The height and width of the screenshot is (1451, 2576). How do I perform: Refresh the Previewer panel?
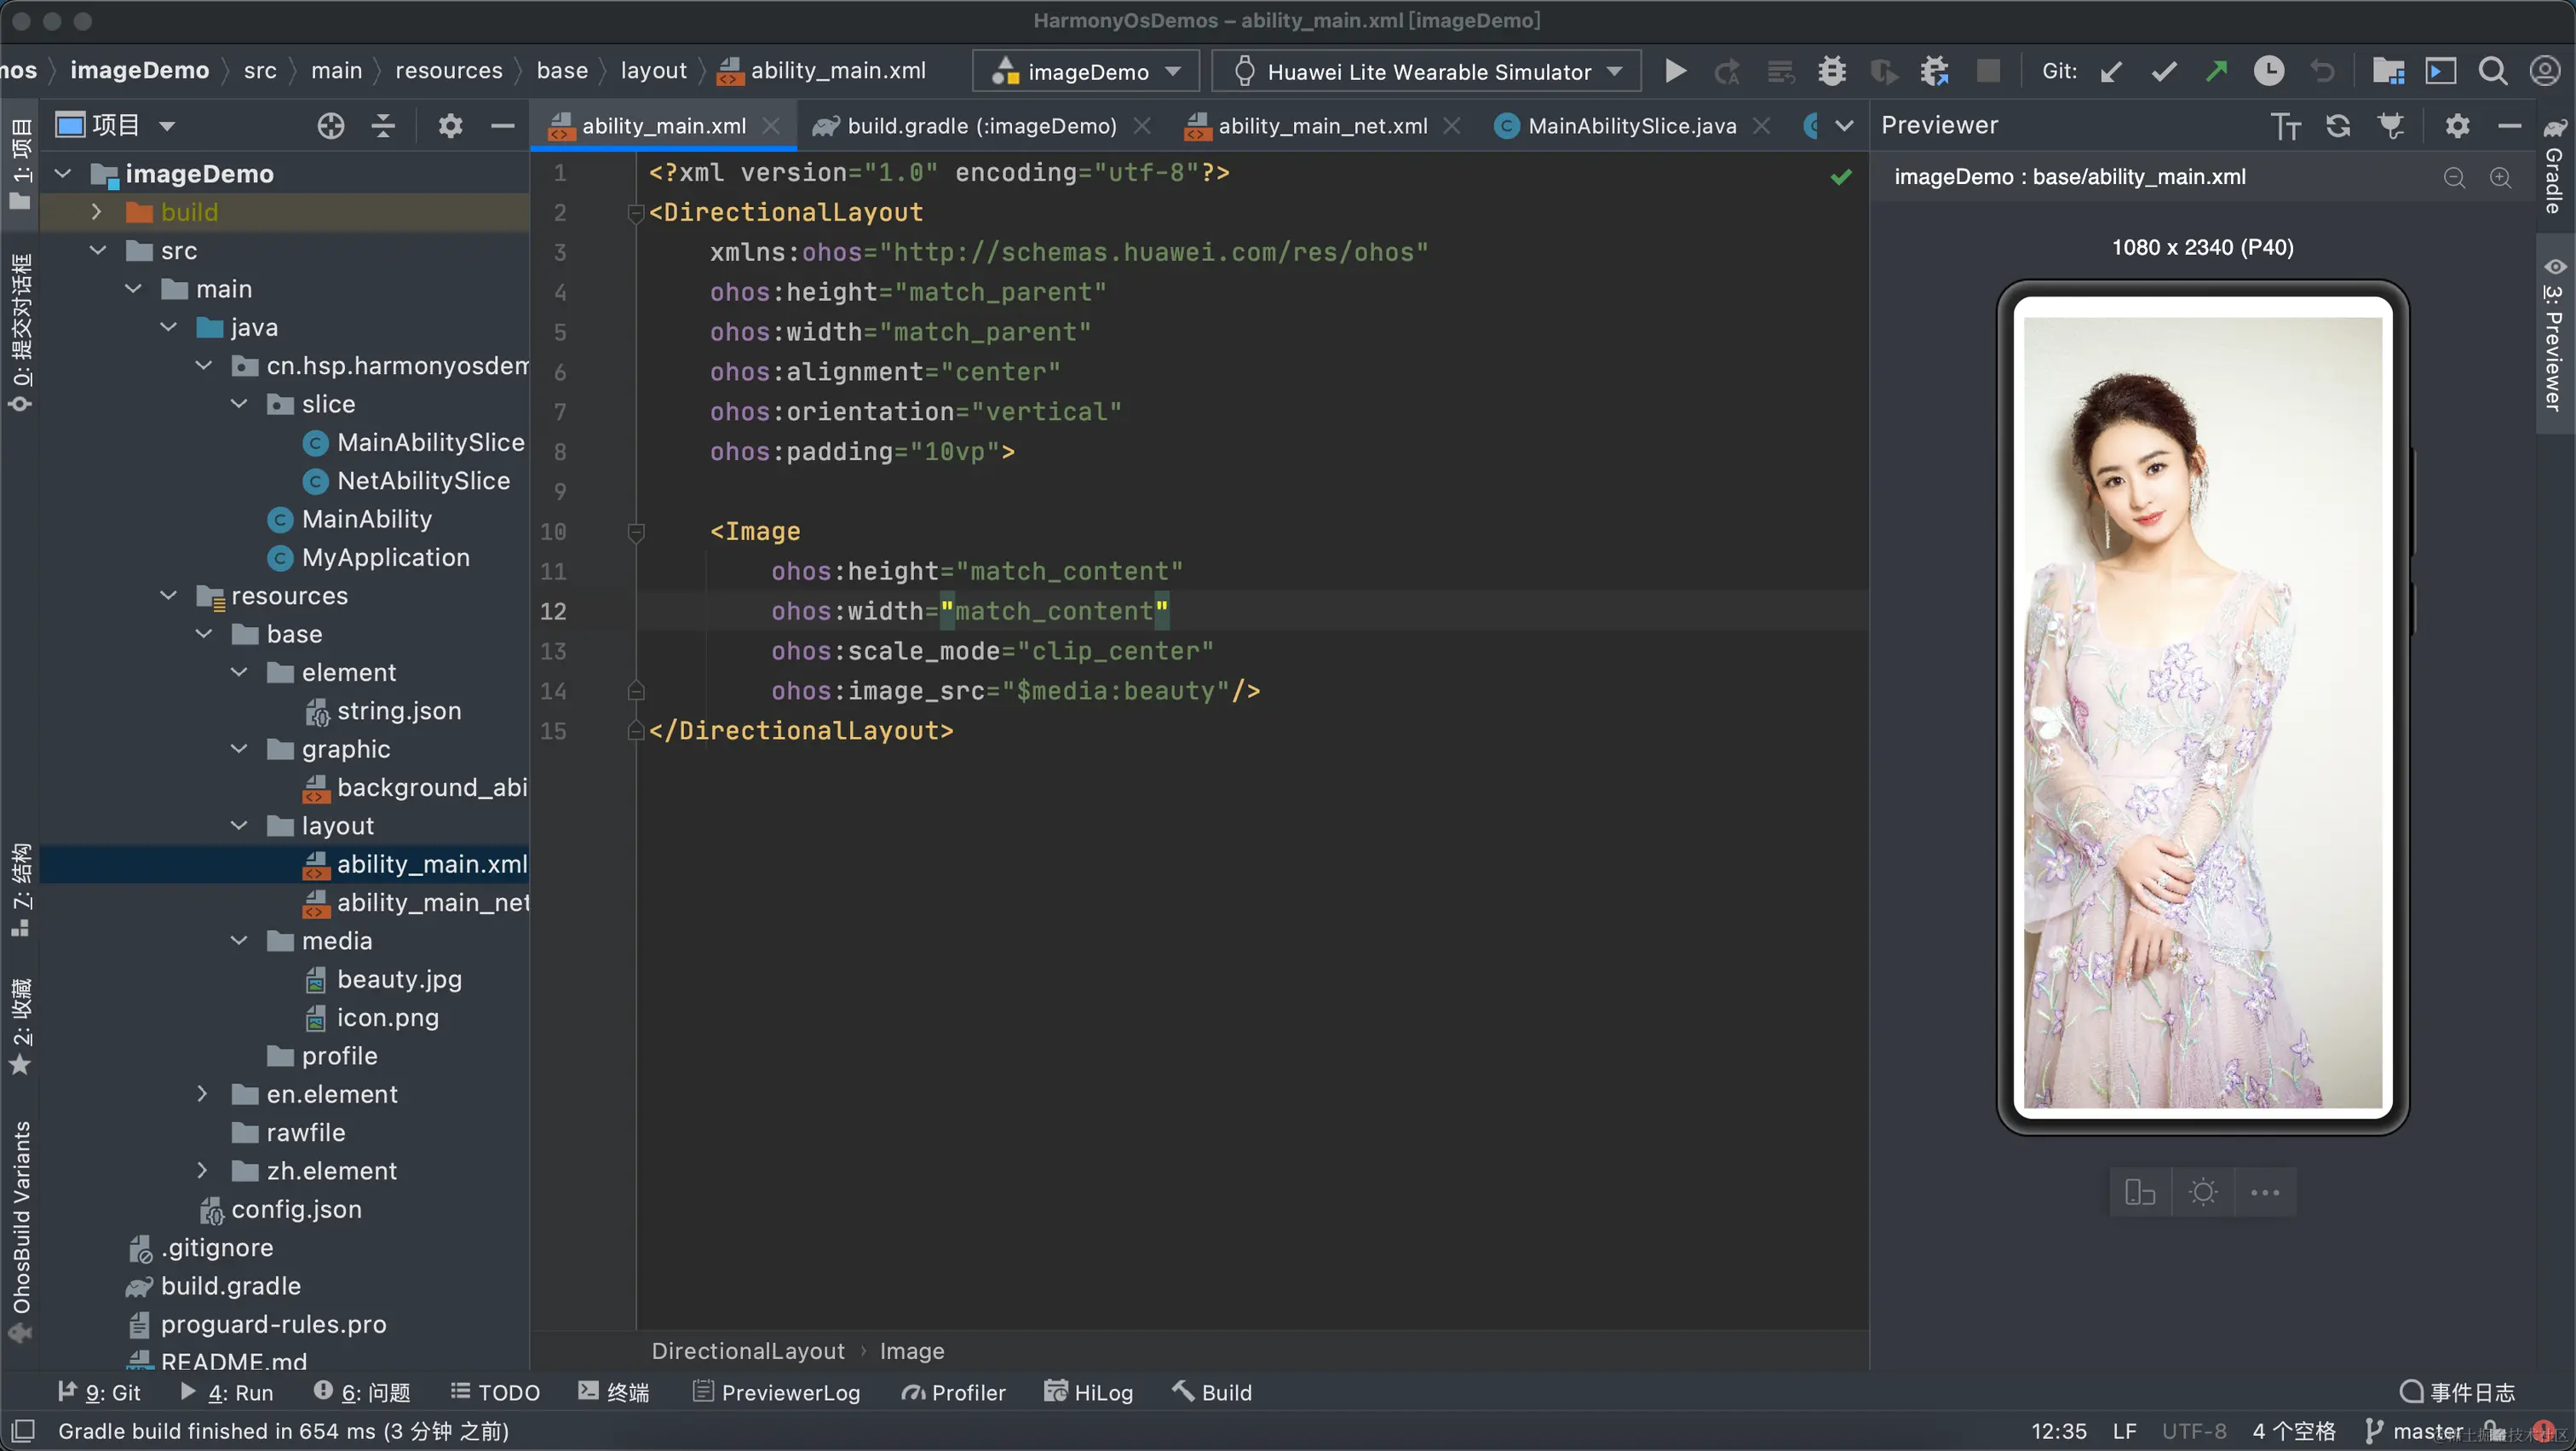(2337, 126)
